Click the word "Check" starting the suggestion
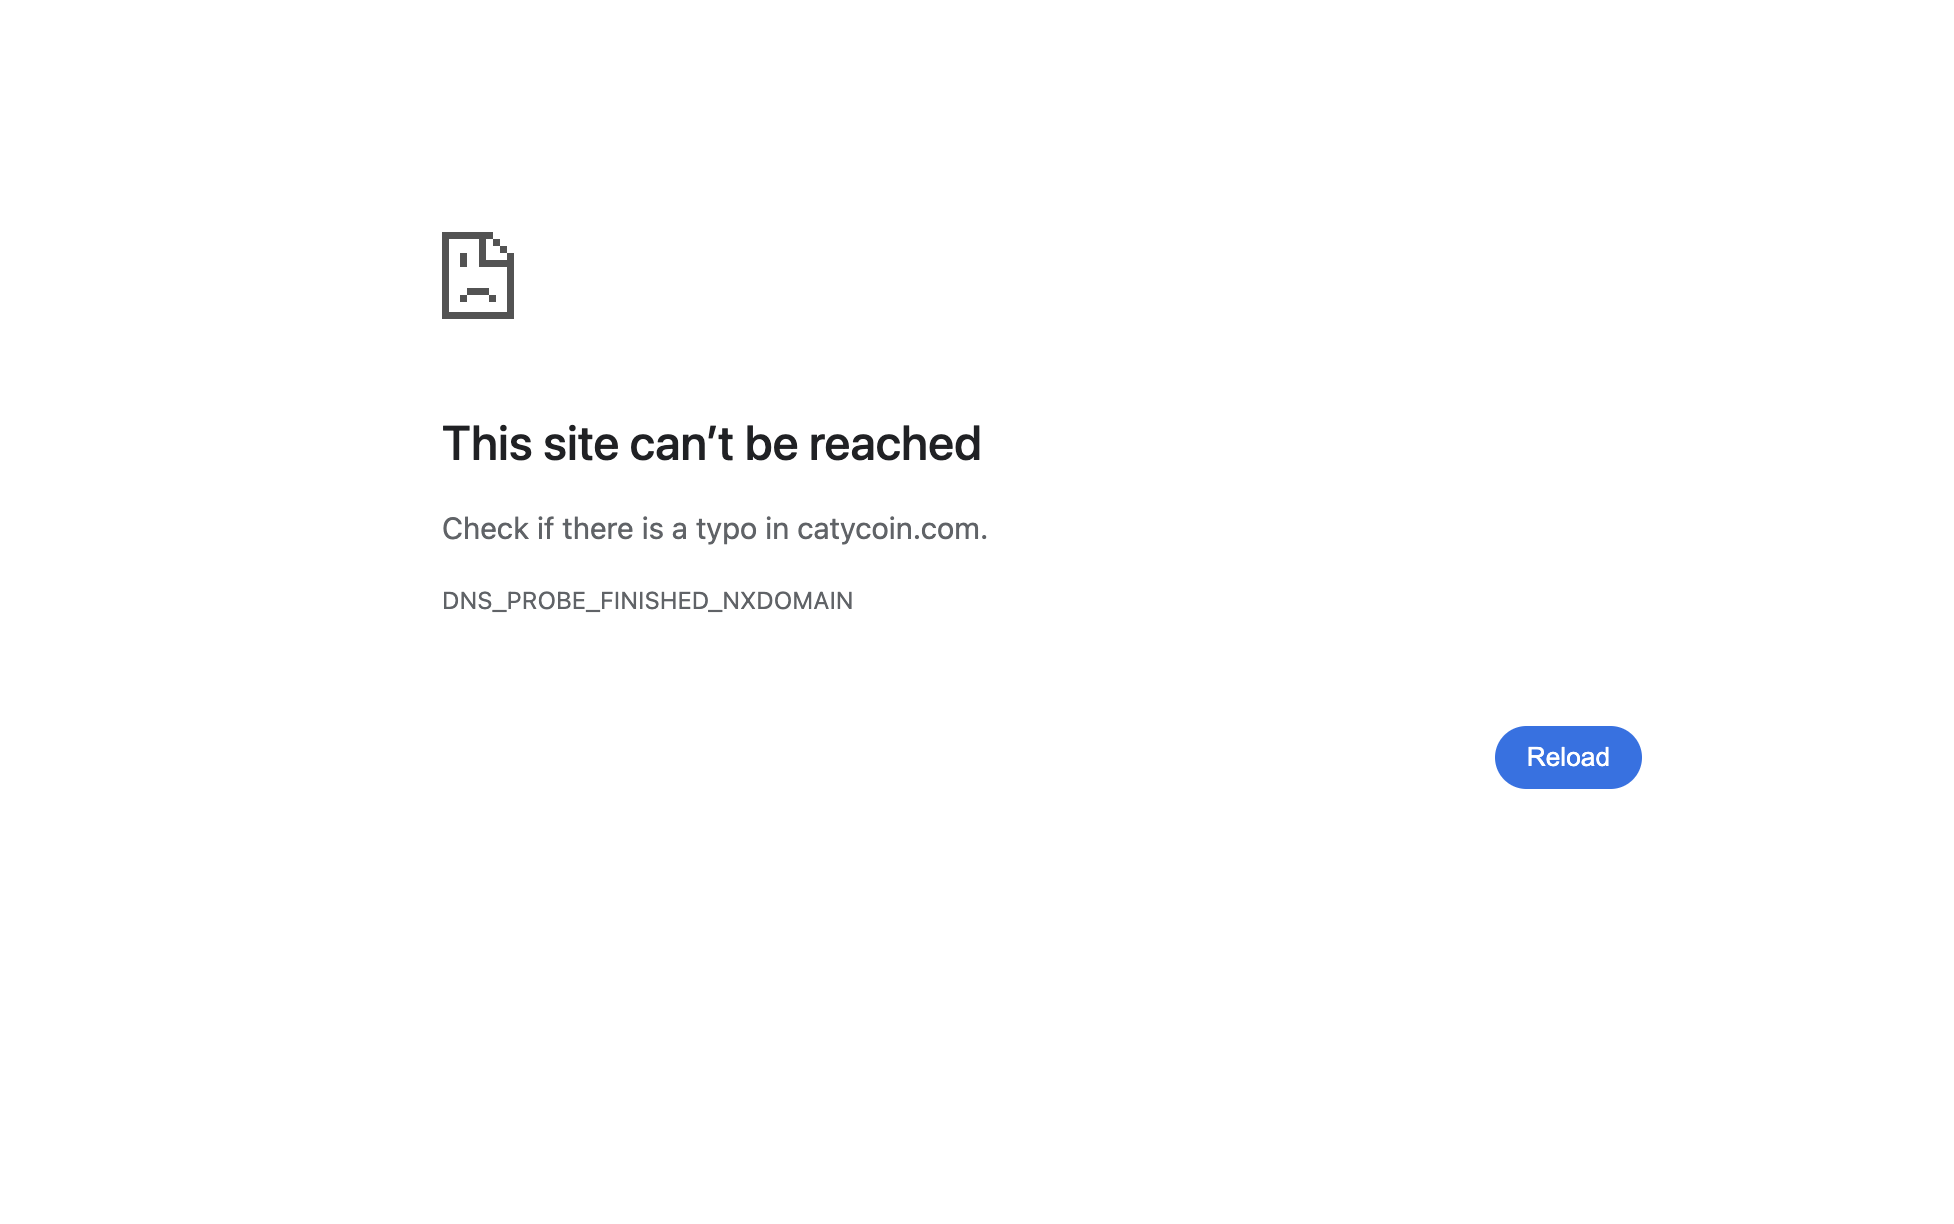 (485, 529)
